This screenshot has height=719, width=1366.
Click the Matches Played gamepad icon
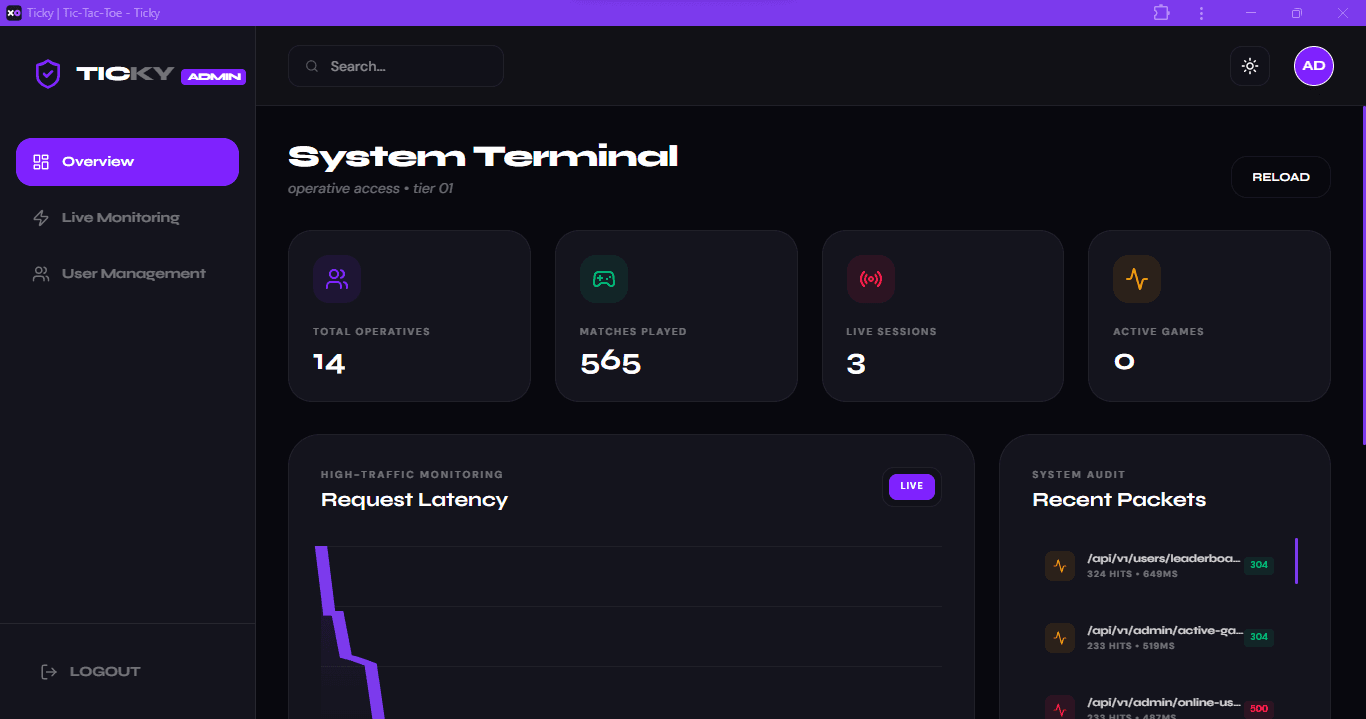pos(604,279)
